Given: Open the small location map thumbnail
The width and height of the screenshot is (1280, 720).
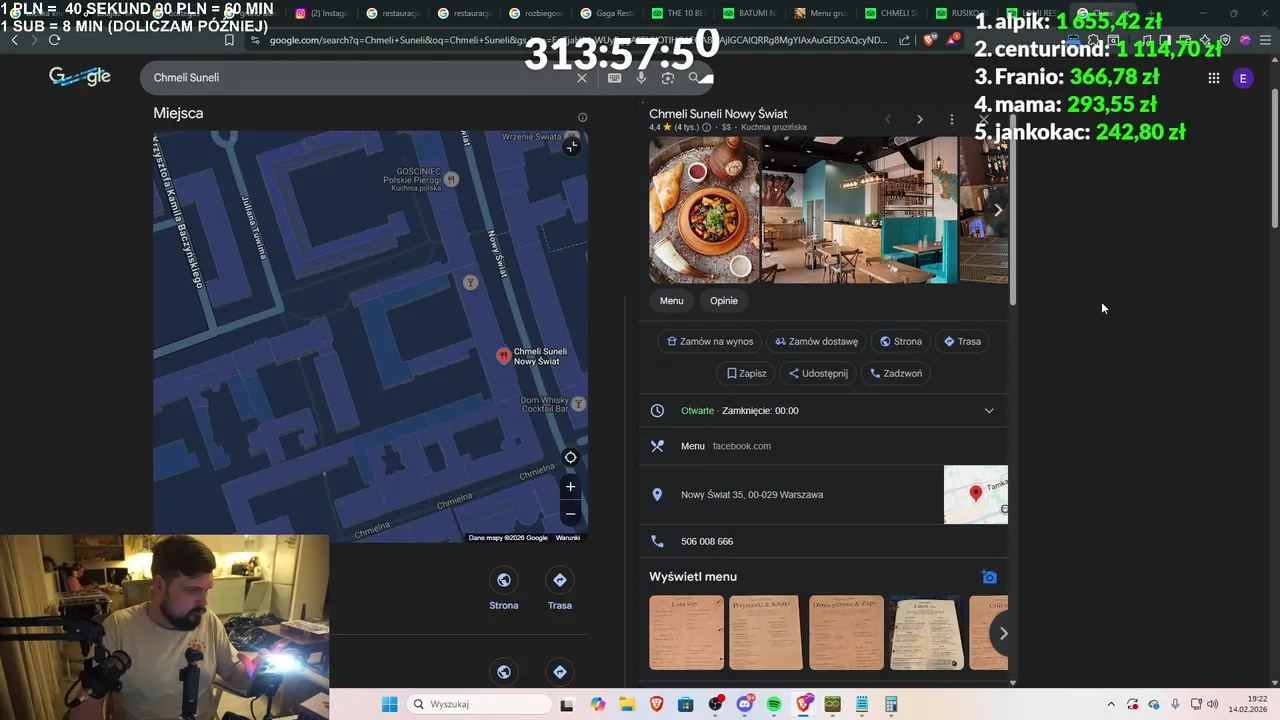Looking at the screenshot, I should [x=976, y=494].
